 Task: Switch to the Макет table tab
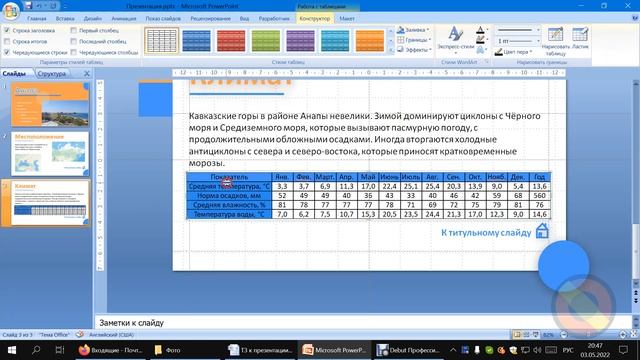click(347, 18)
